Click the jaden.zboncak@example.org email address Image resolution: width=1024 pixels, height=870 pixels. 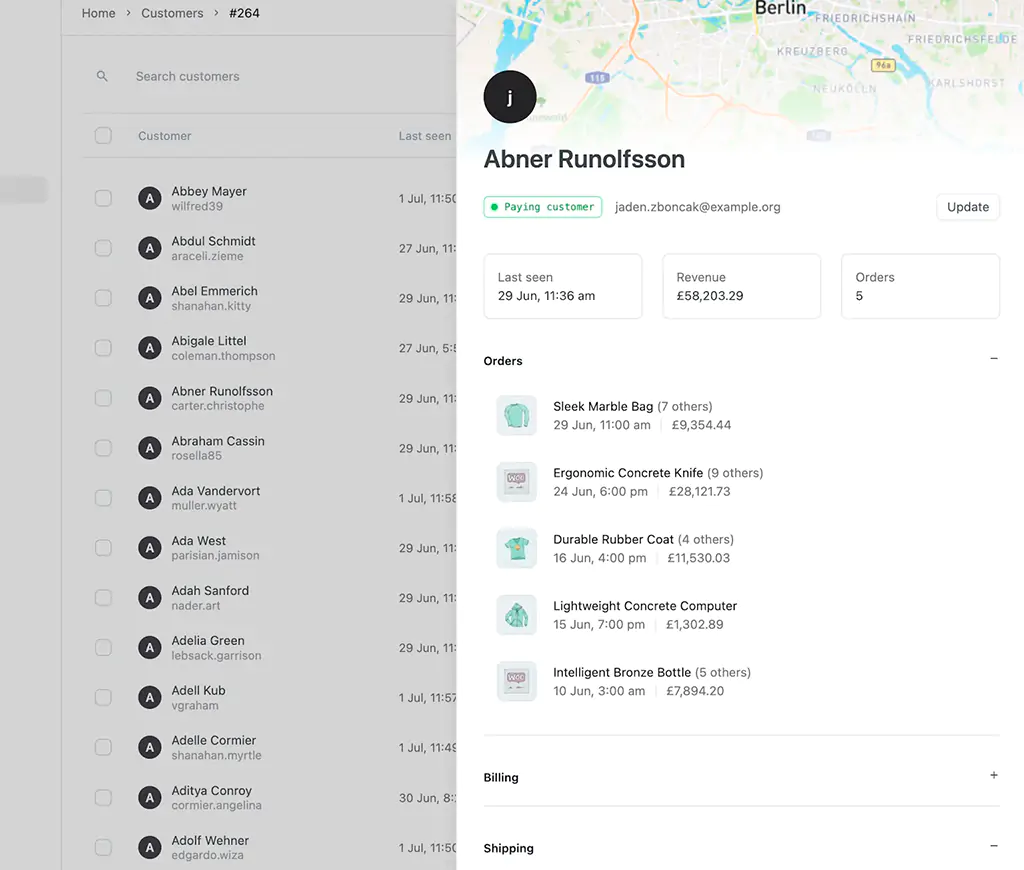click(x=697, y=207)
